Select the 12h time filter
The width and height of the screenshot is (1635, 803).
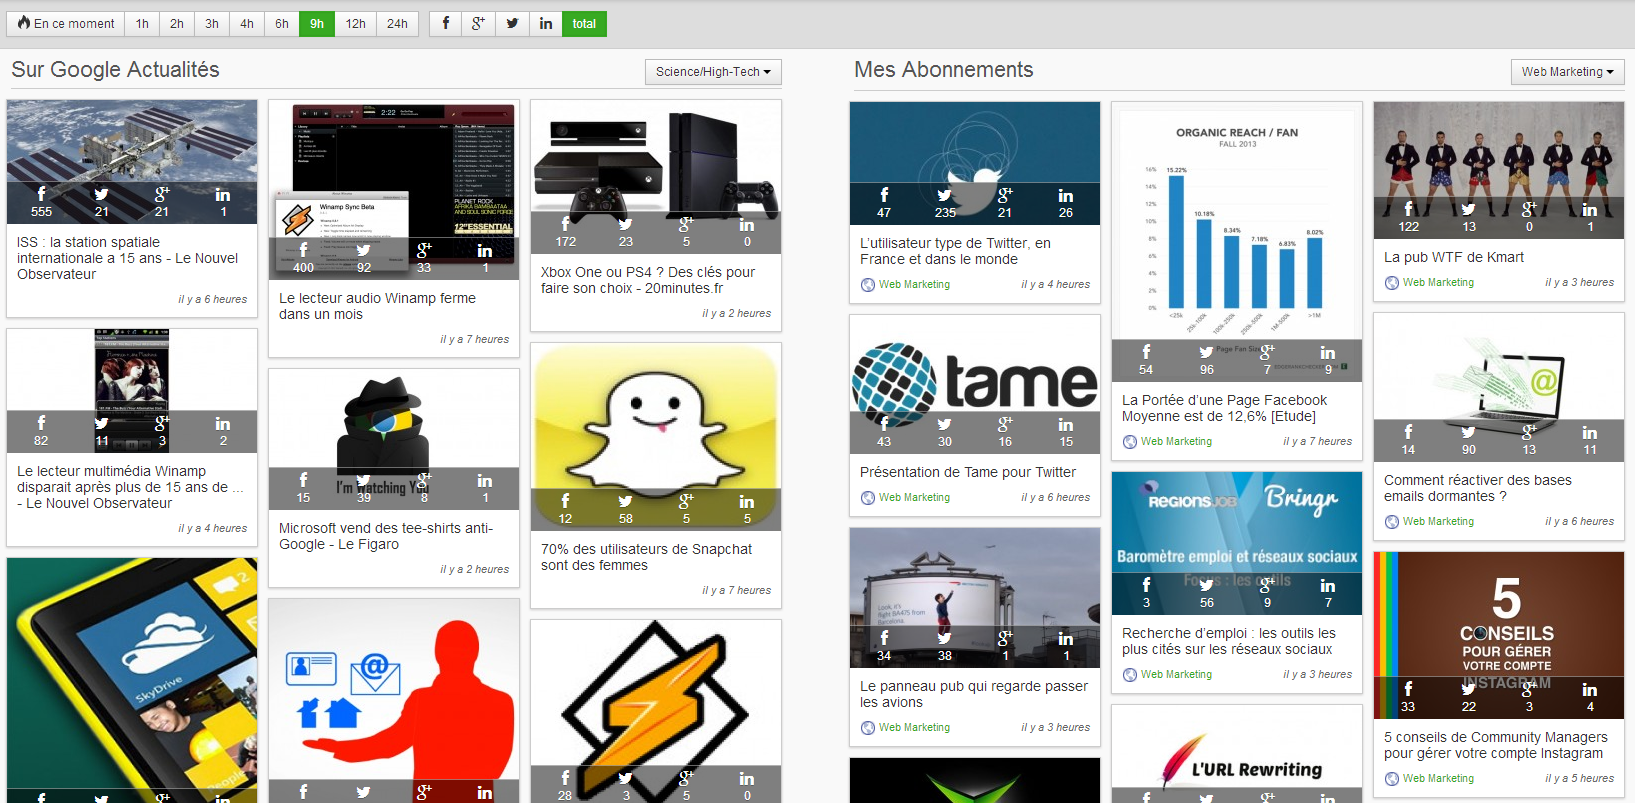coord(356,23)
